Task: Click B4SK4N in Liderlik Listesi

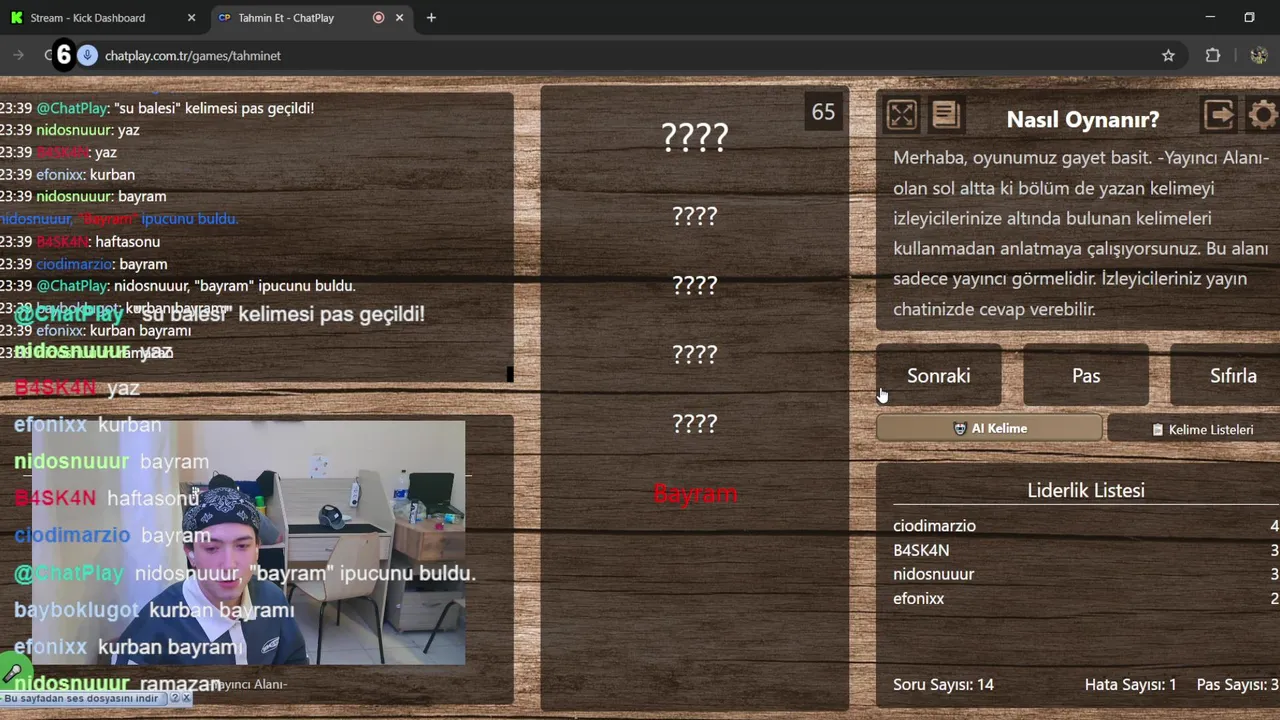Action: tap(921, 550)
